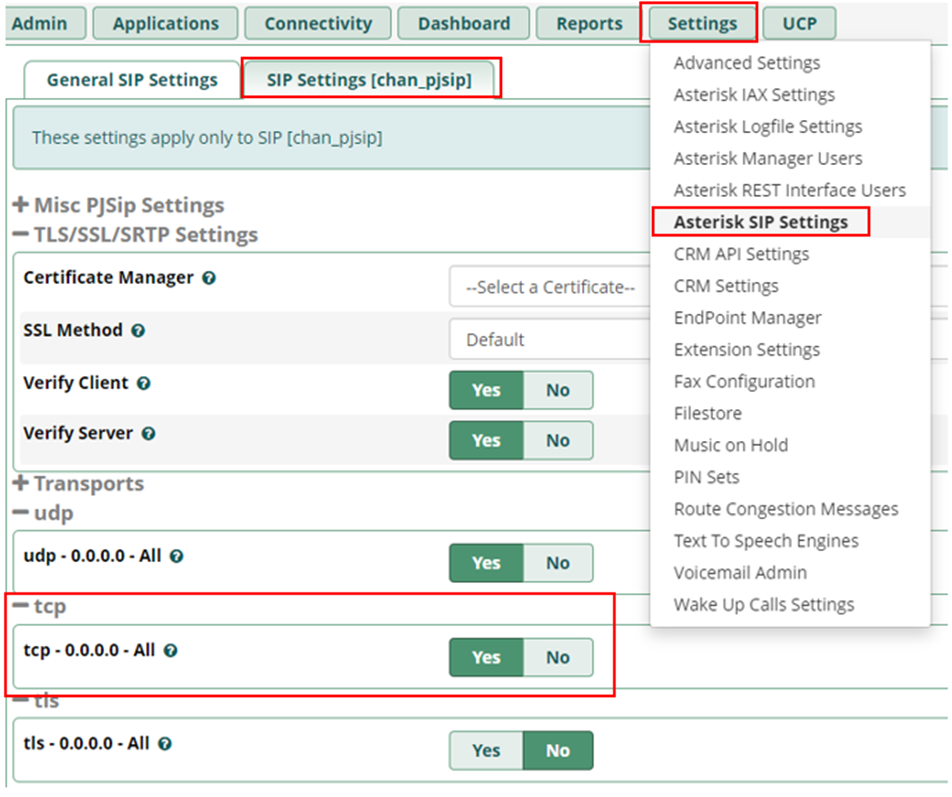Screen dimensions: 952x797
Task: Set Verify Client to Yes
Action: pos(486,390)
